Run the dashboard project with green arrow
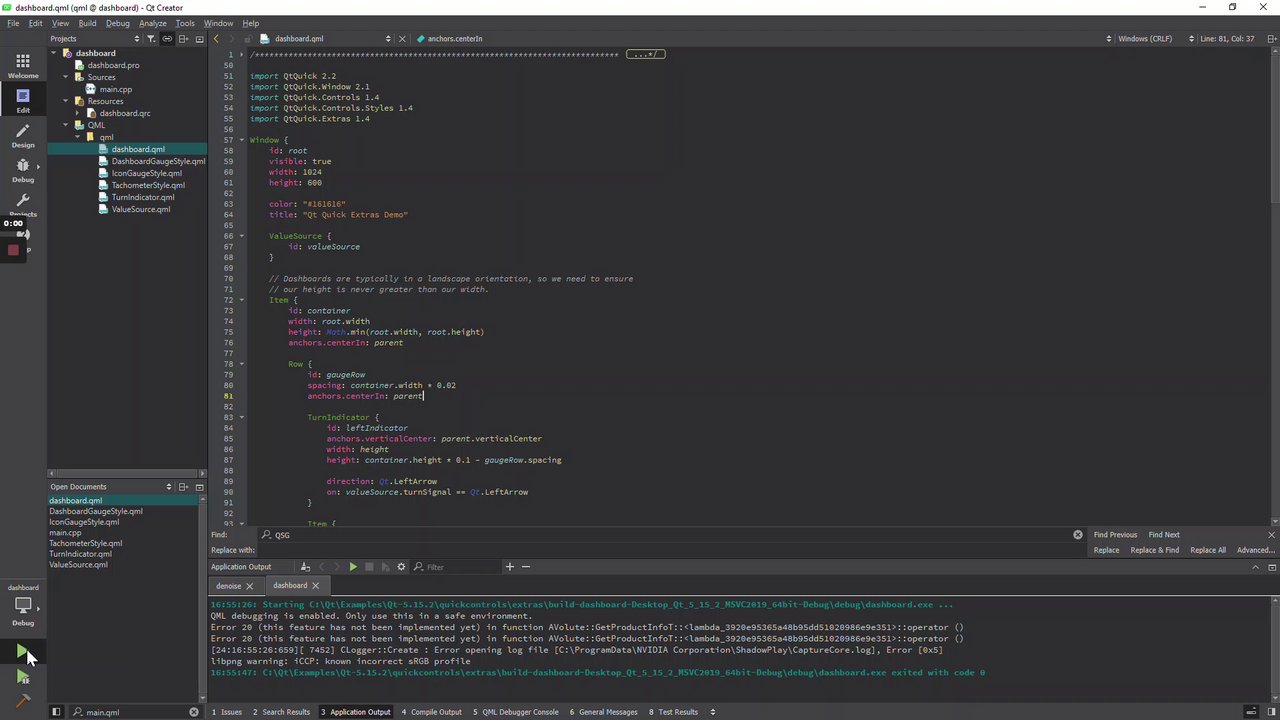 [22, 652]
